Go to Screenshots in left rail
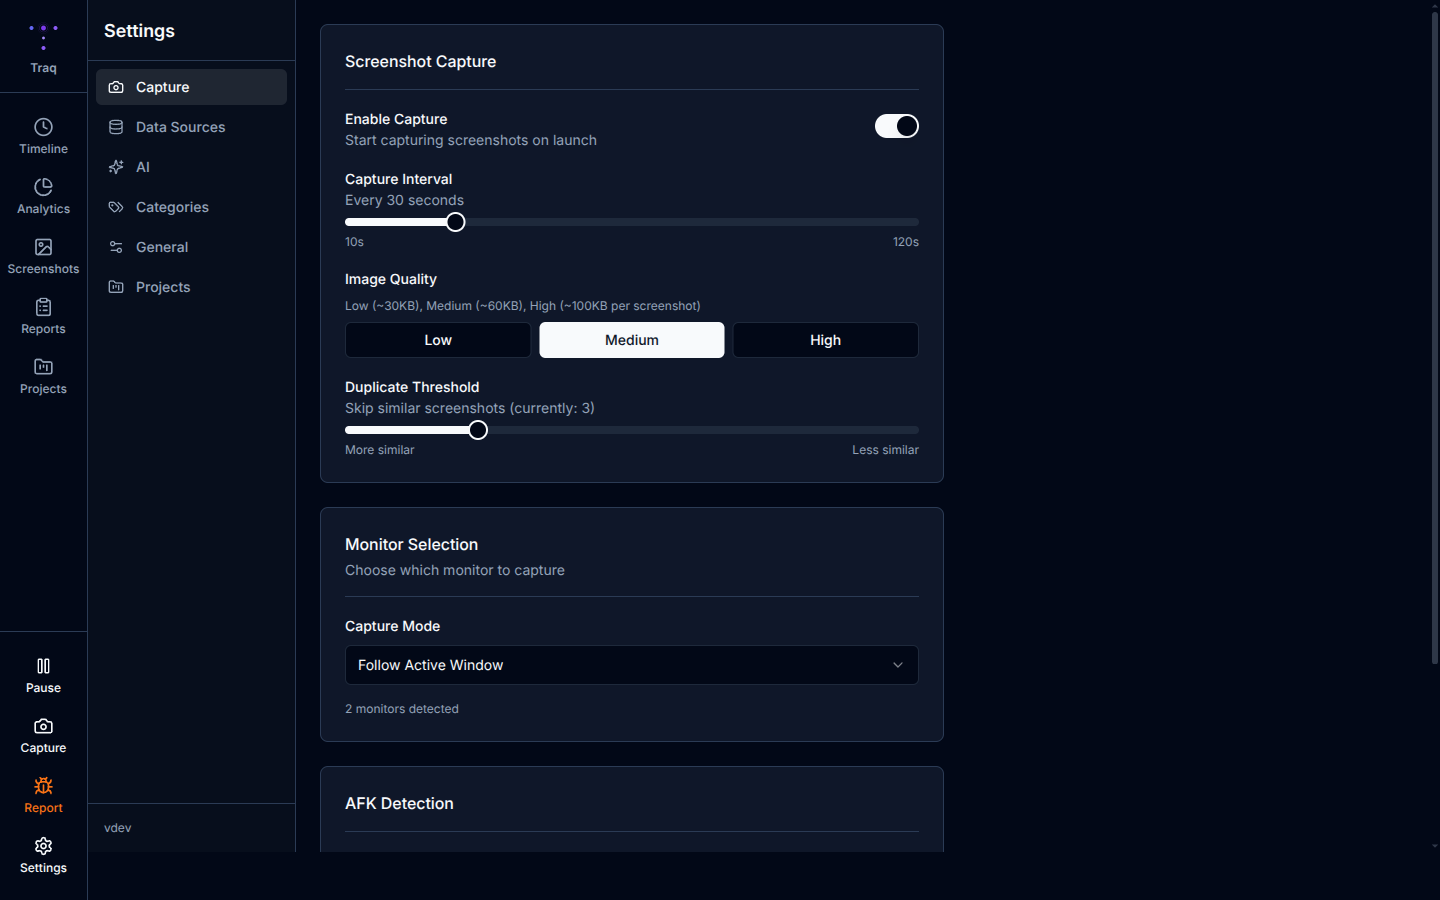1440x900 pixels. [x=43, y=256]
